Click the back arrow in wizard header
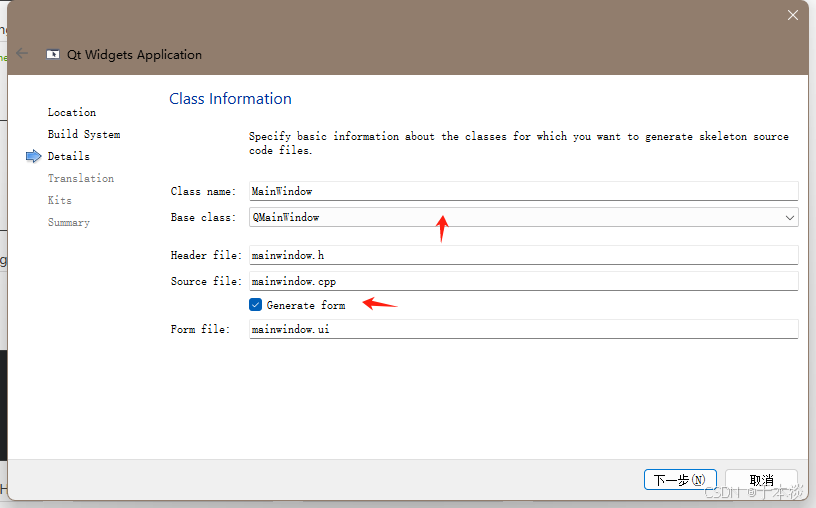This screenshot has width=816, height=508. [x=22, y=53]
